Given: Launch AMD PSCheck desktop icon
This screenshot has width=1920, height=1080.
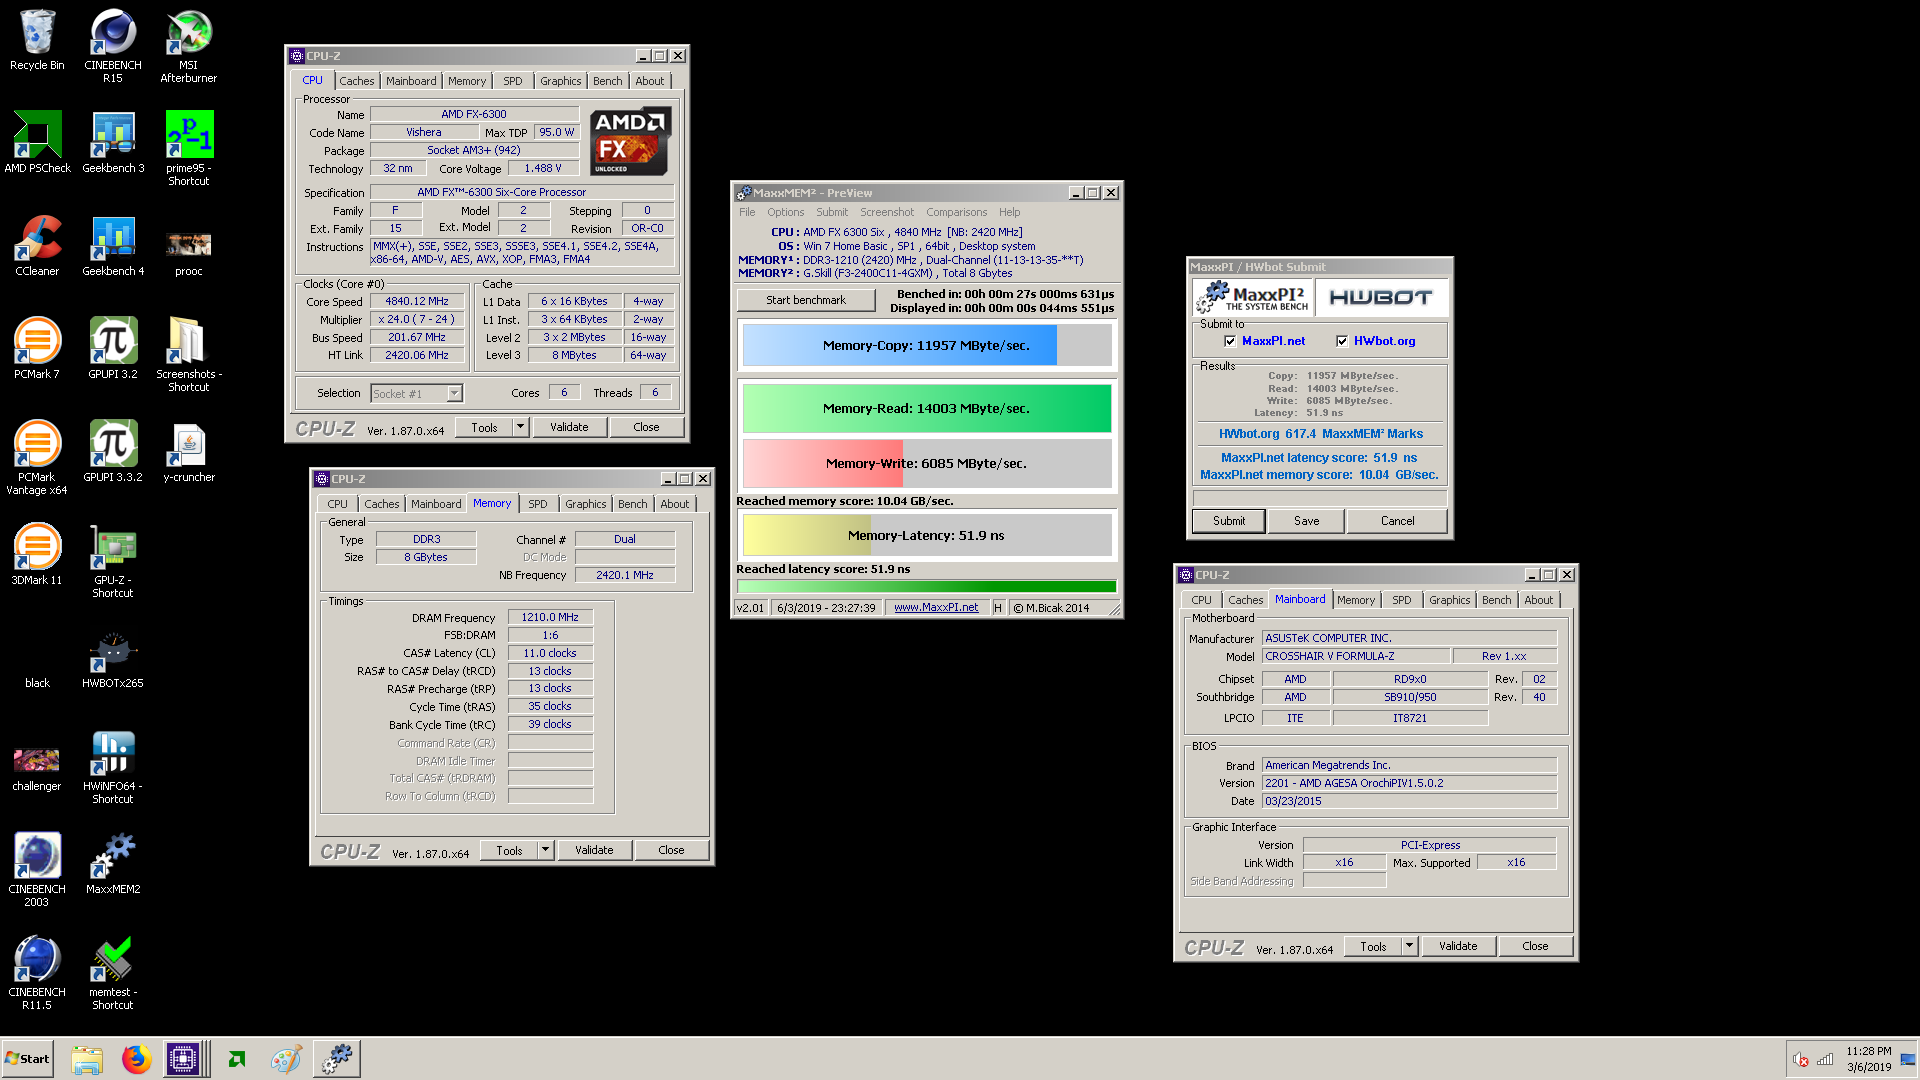Looking at the screenshot, I should [37, 143].
